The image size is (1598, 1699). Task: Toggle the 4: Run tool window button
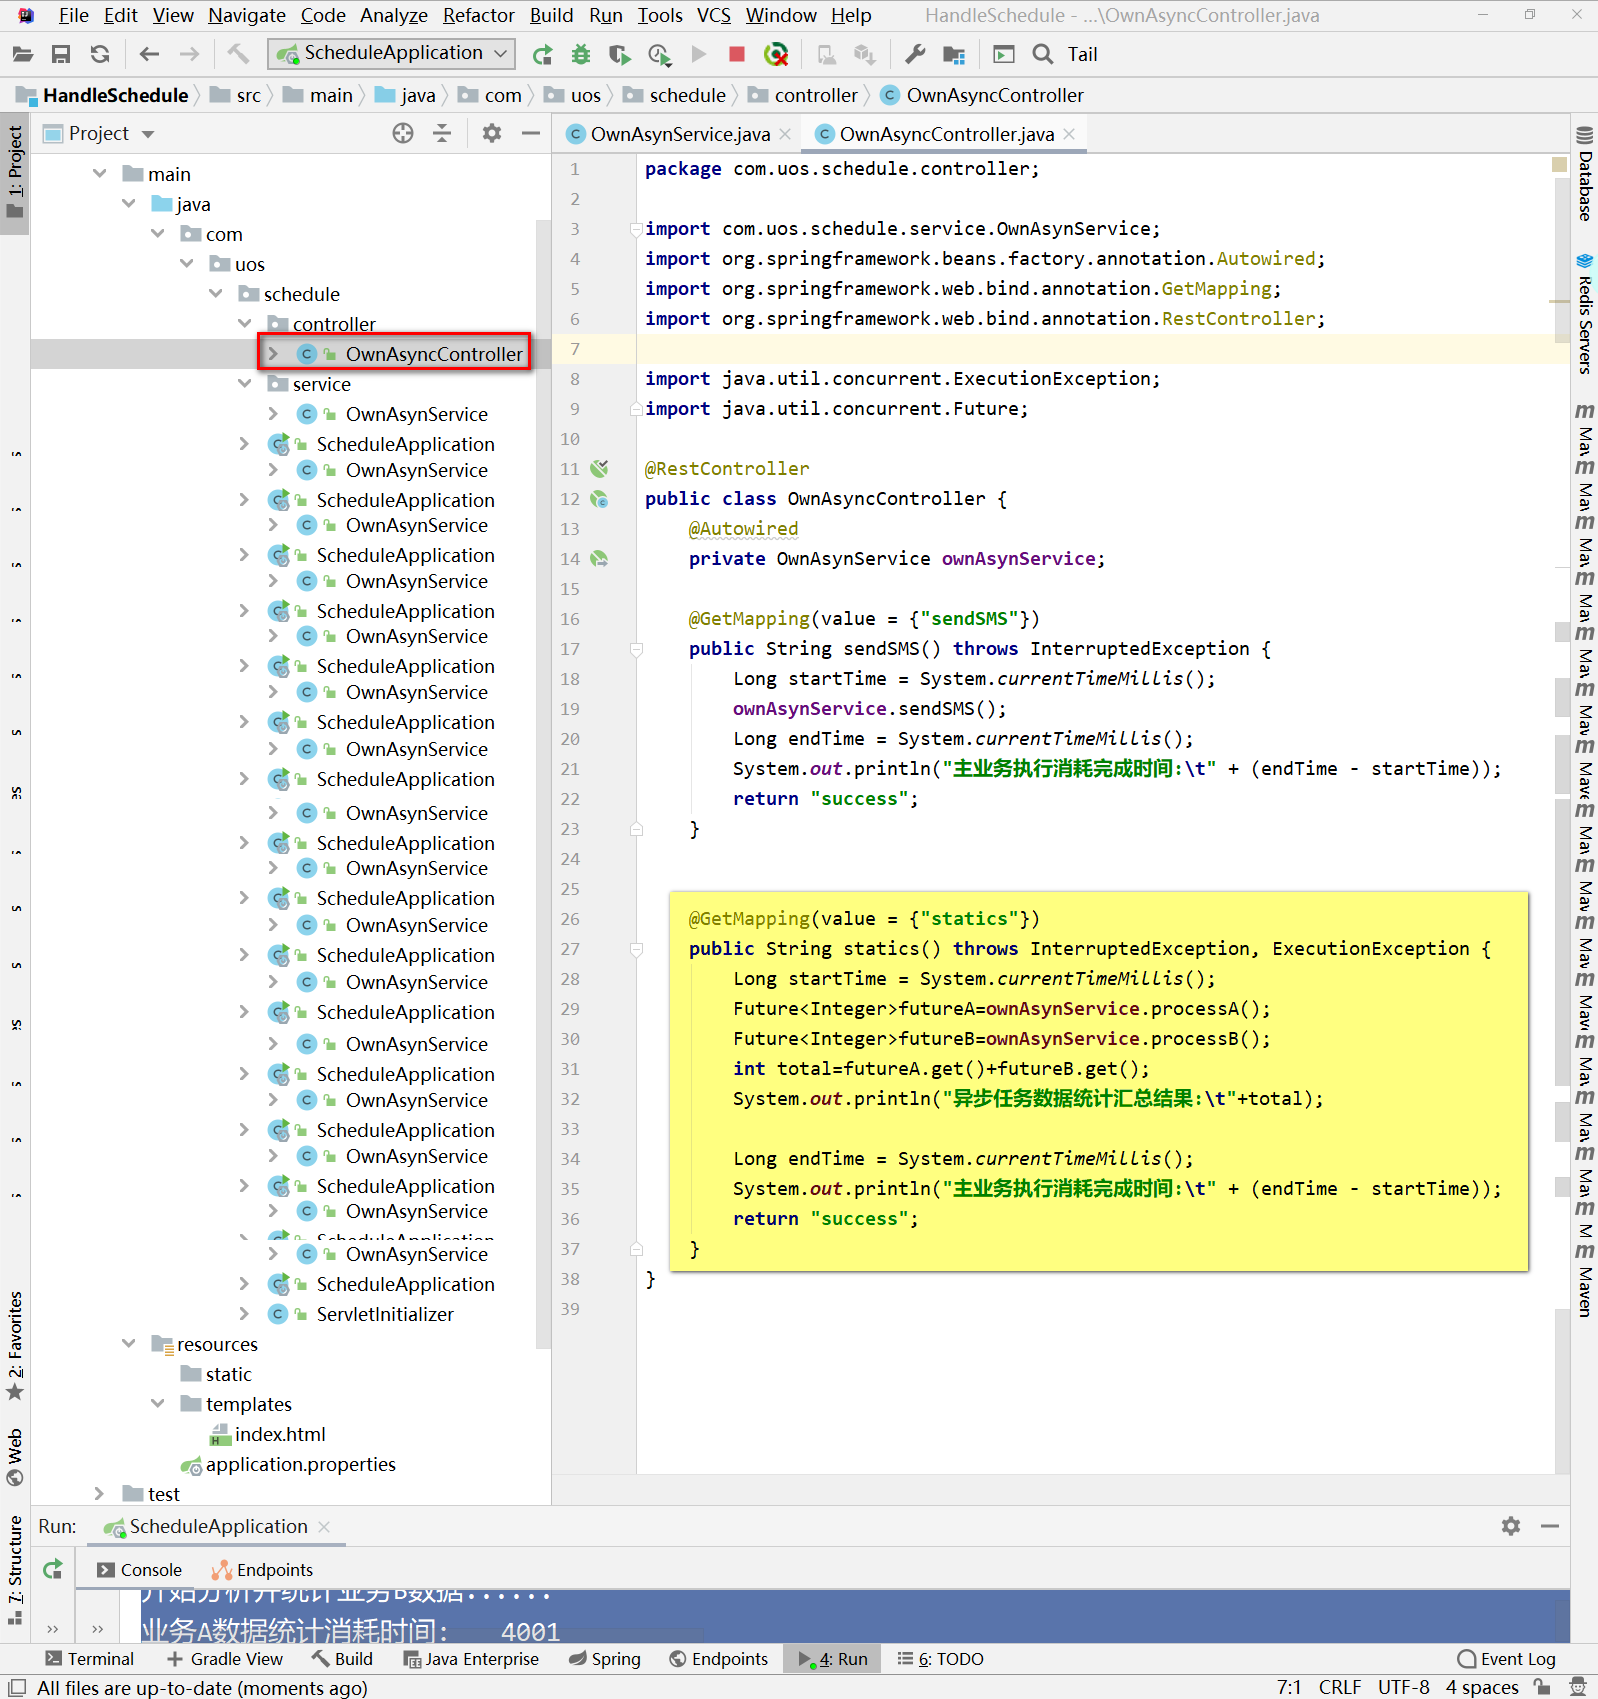tap(833, 1659)
